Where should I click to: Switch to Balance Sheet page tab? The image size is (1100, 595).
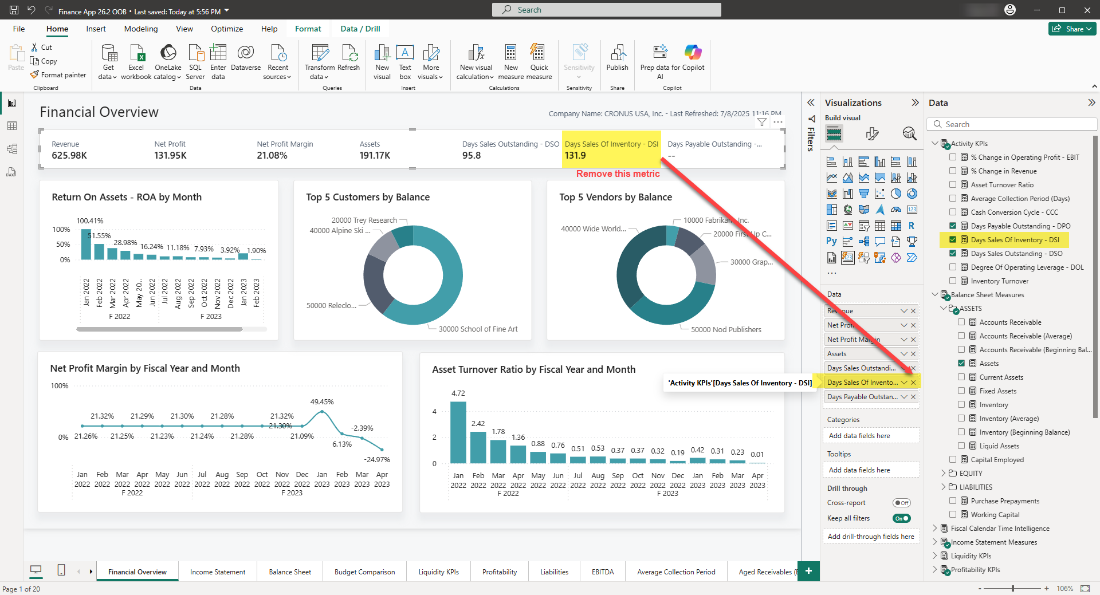point(290,572)
